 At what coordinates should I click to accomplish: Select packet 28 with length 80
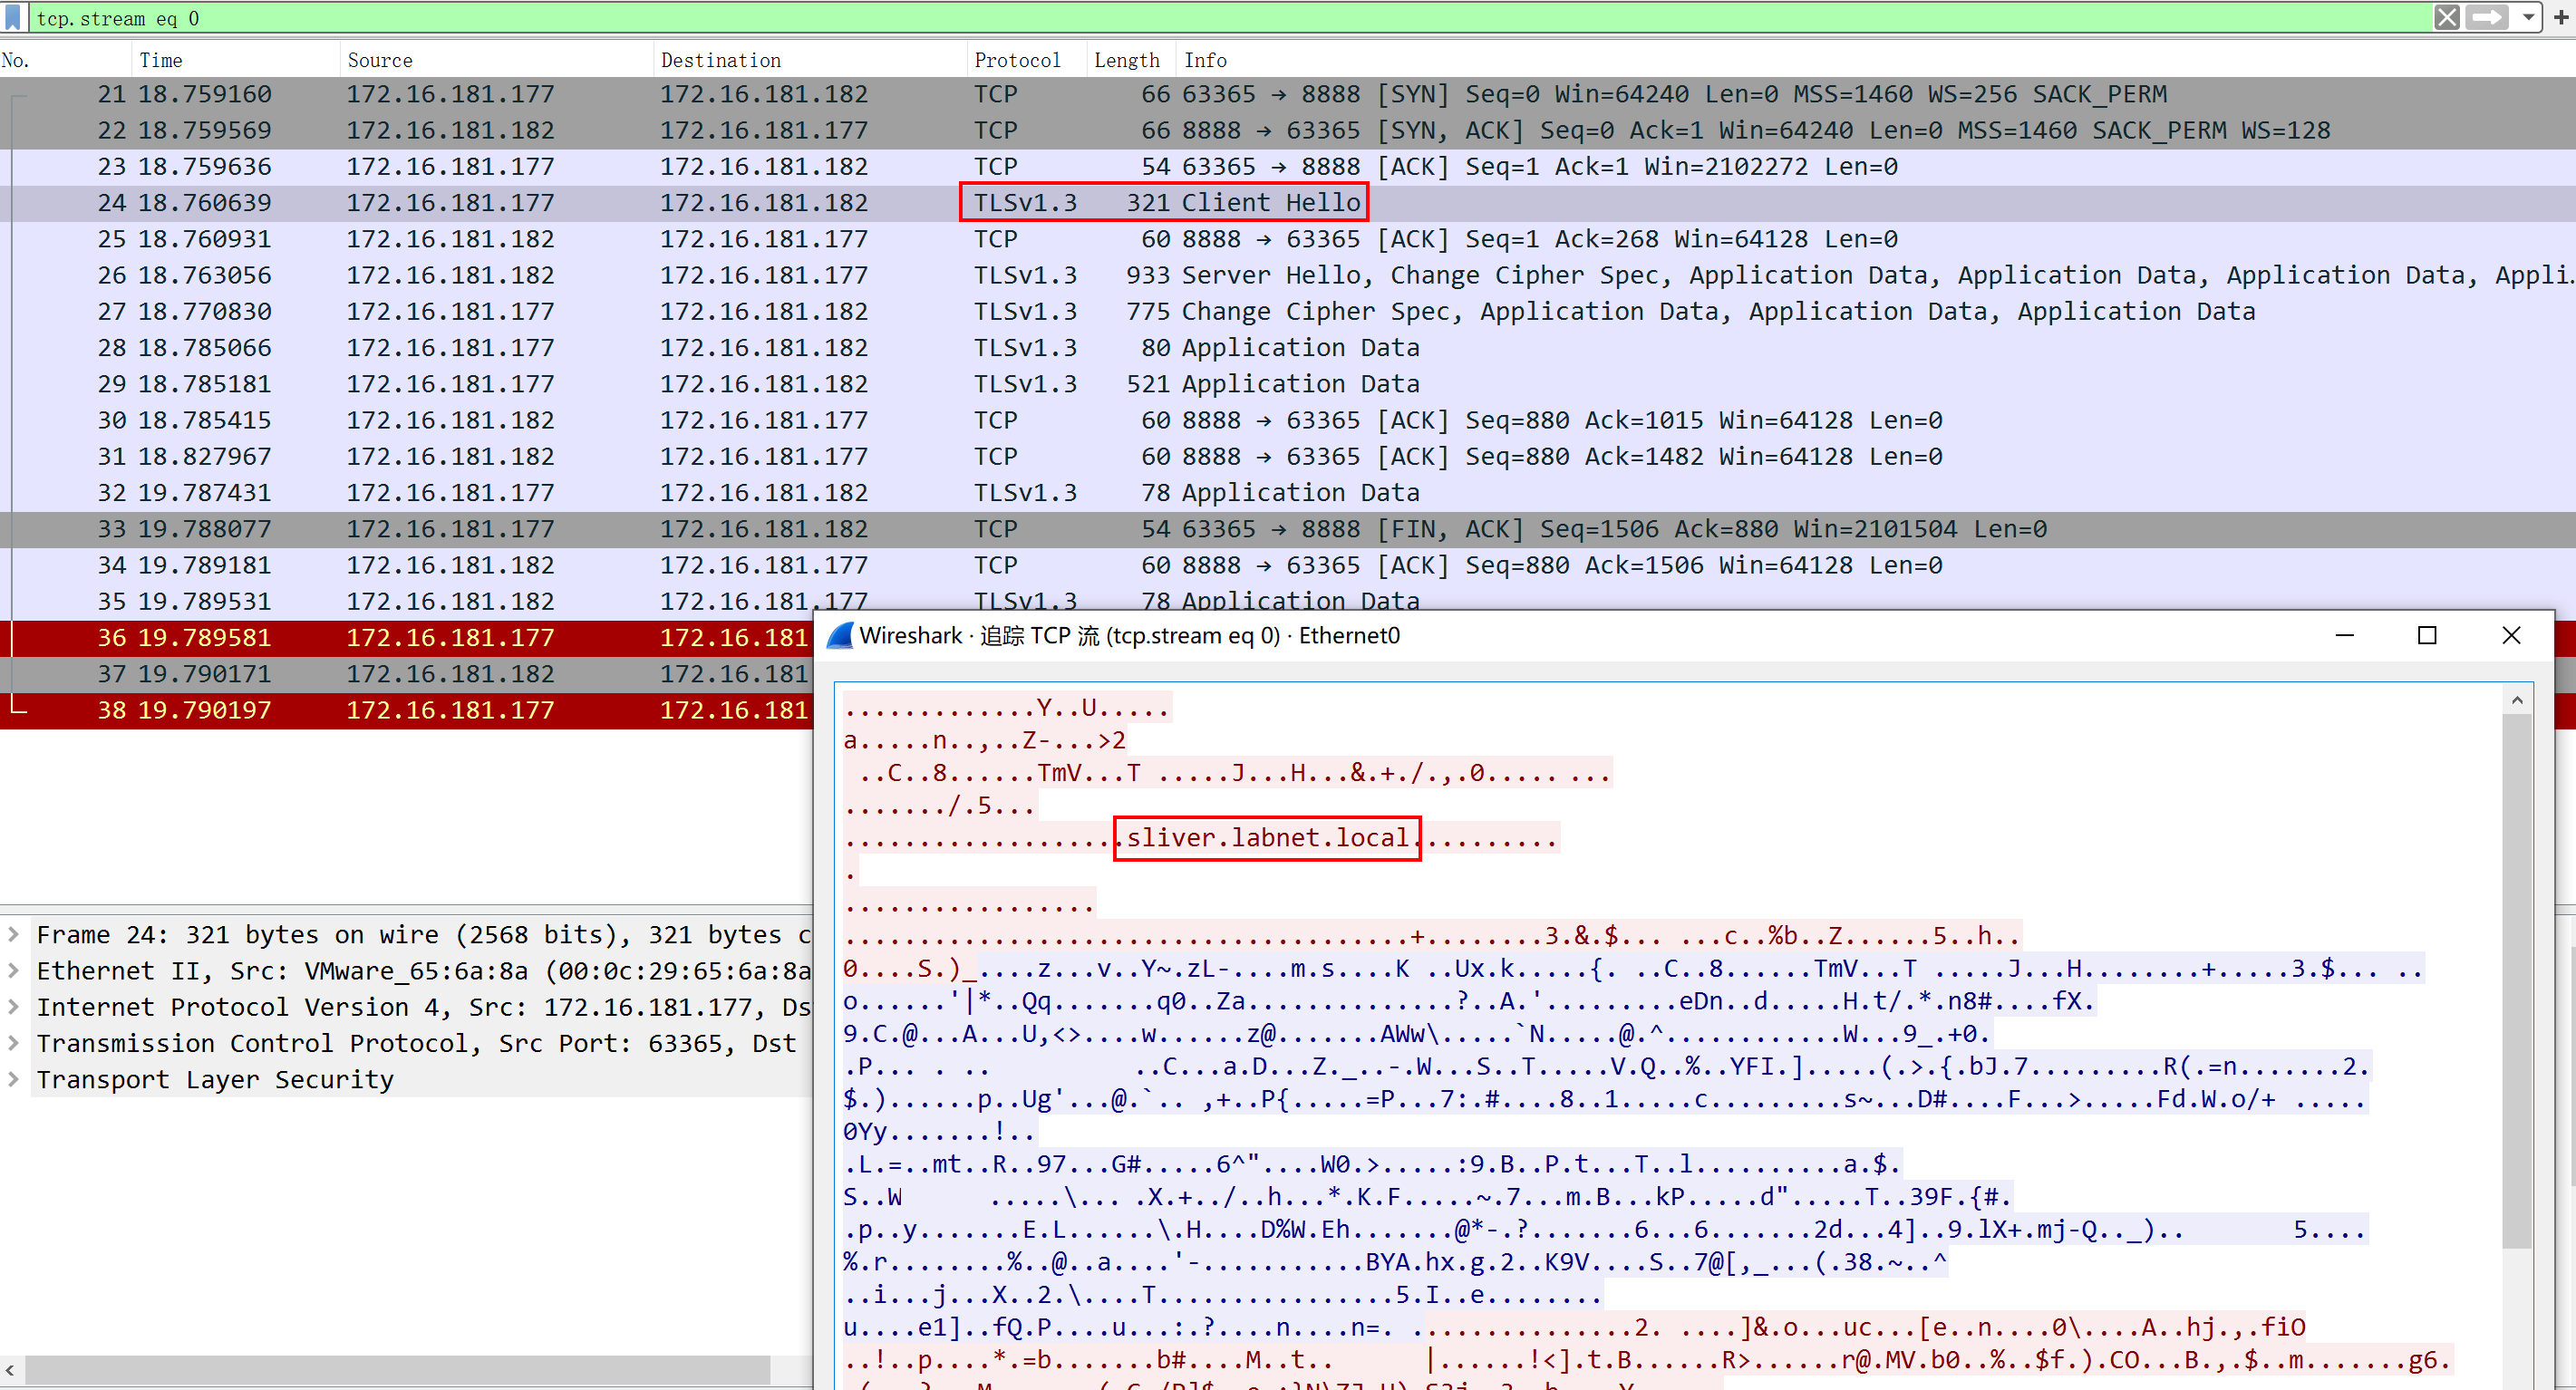[1288, 347]
